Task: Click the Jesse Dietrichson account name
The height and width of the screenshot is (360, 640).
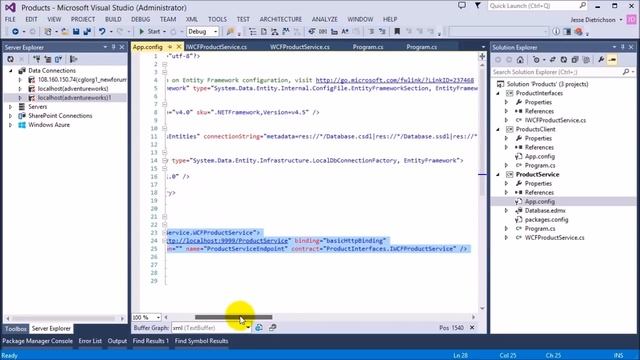Action: [x=593, y=20]
